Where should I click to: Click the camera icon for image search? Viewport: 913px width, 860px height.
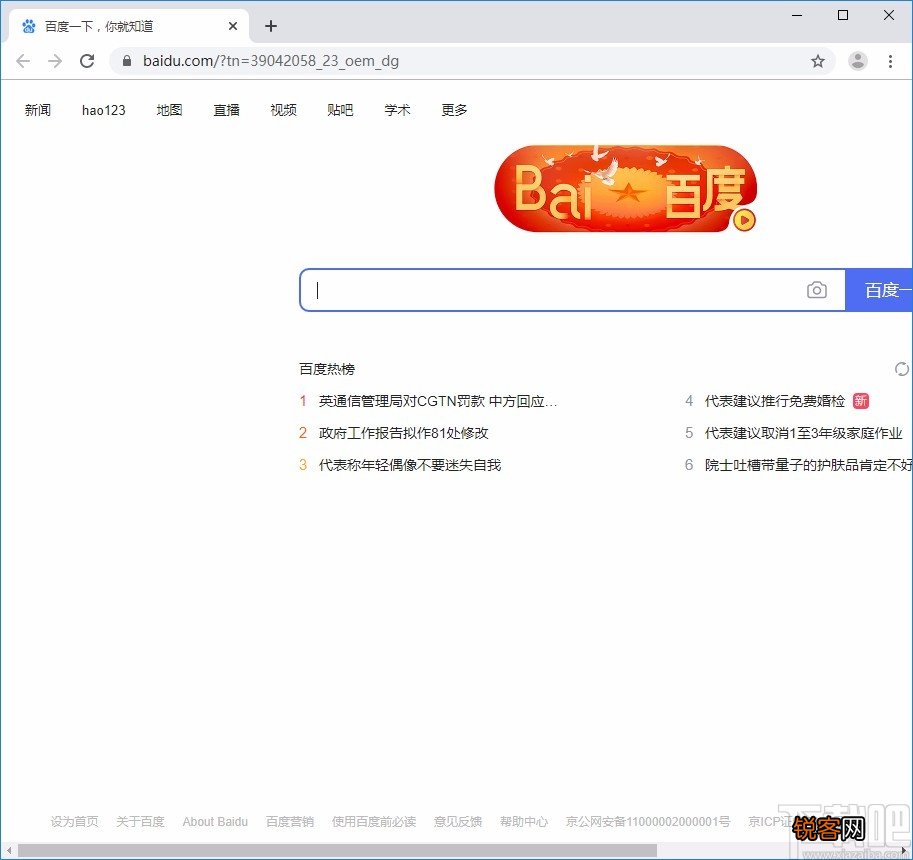[x=817, y=289]
